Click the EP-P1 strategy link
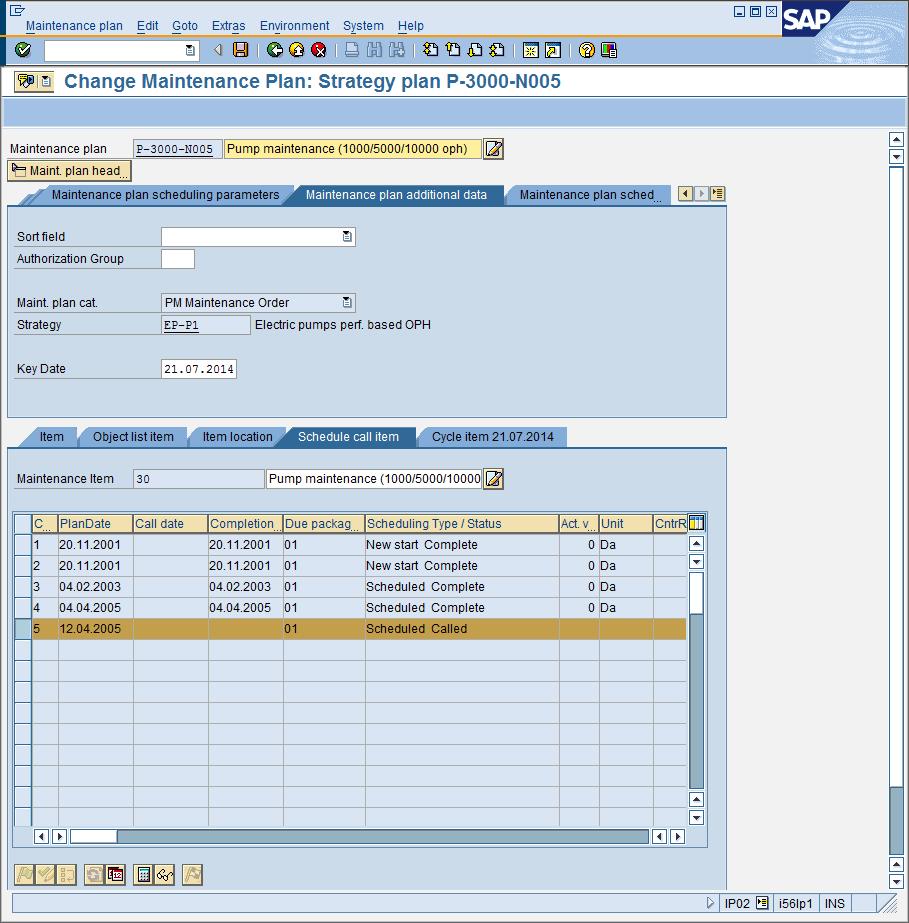This screenshot has height=923, width=909. click(181, 325)
